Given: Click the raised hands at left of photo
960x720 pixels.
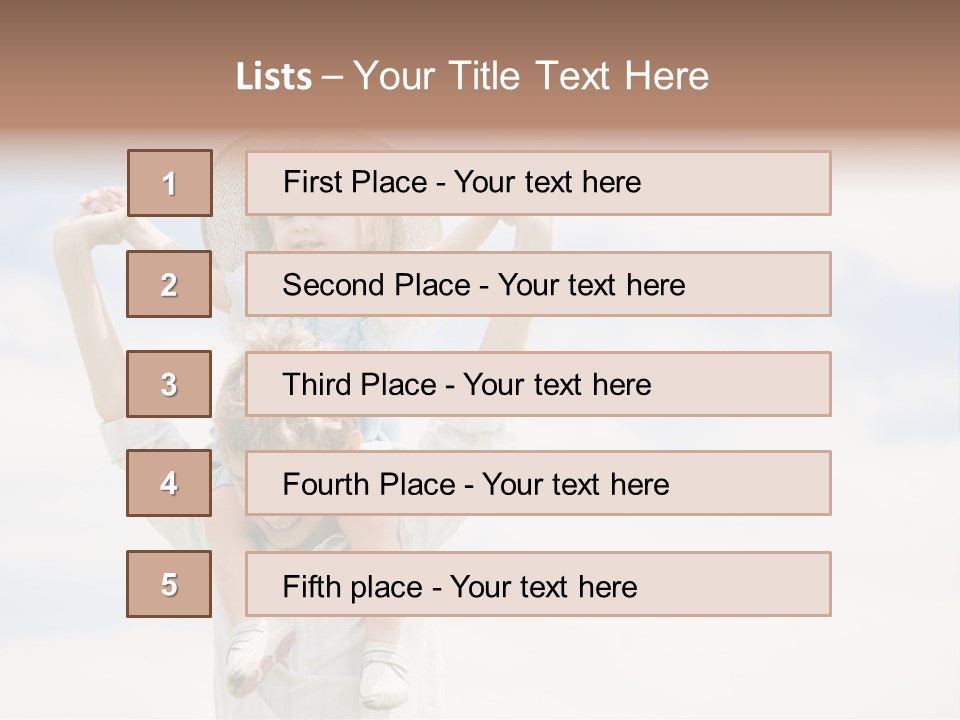Looking at the screenshot, I should pos(100,203).
